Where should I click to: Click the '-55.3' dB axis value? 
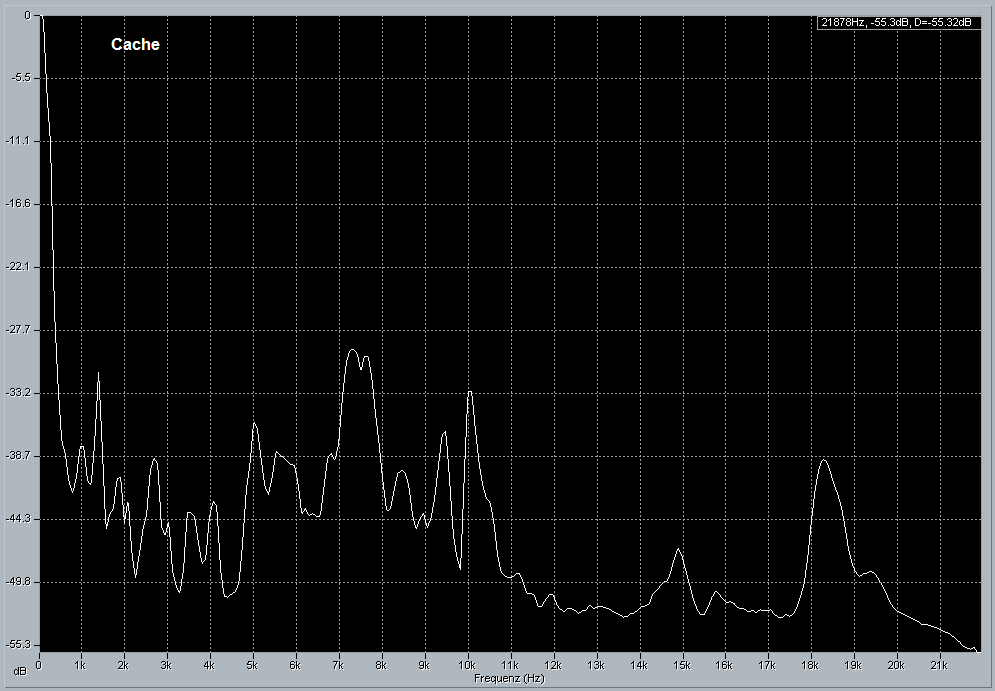pos(18,645)
